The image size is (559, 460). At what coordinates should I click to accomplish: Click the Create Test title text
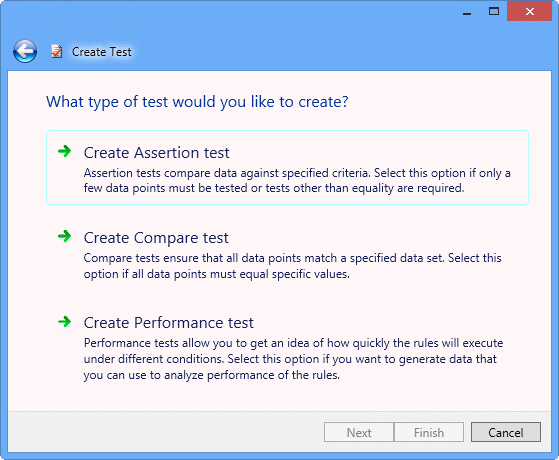tap(102, 52)
